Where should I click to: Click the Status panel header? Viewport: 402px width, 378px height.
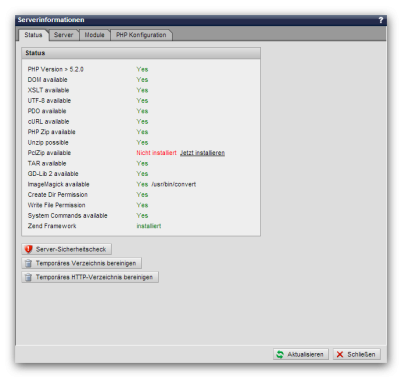pos(141,53)
